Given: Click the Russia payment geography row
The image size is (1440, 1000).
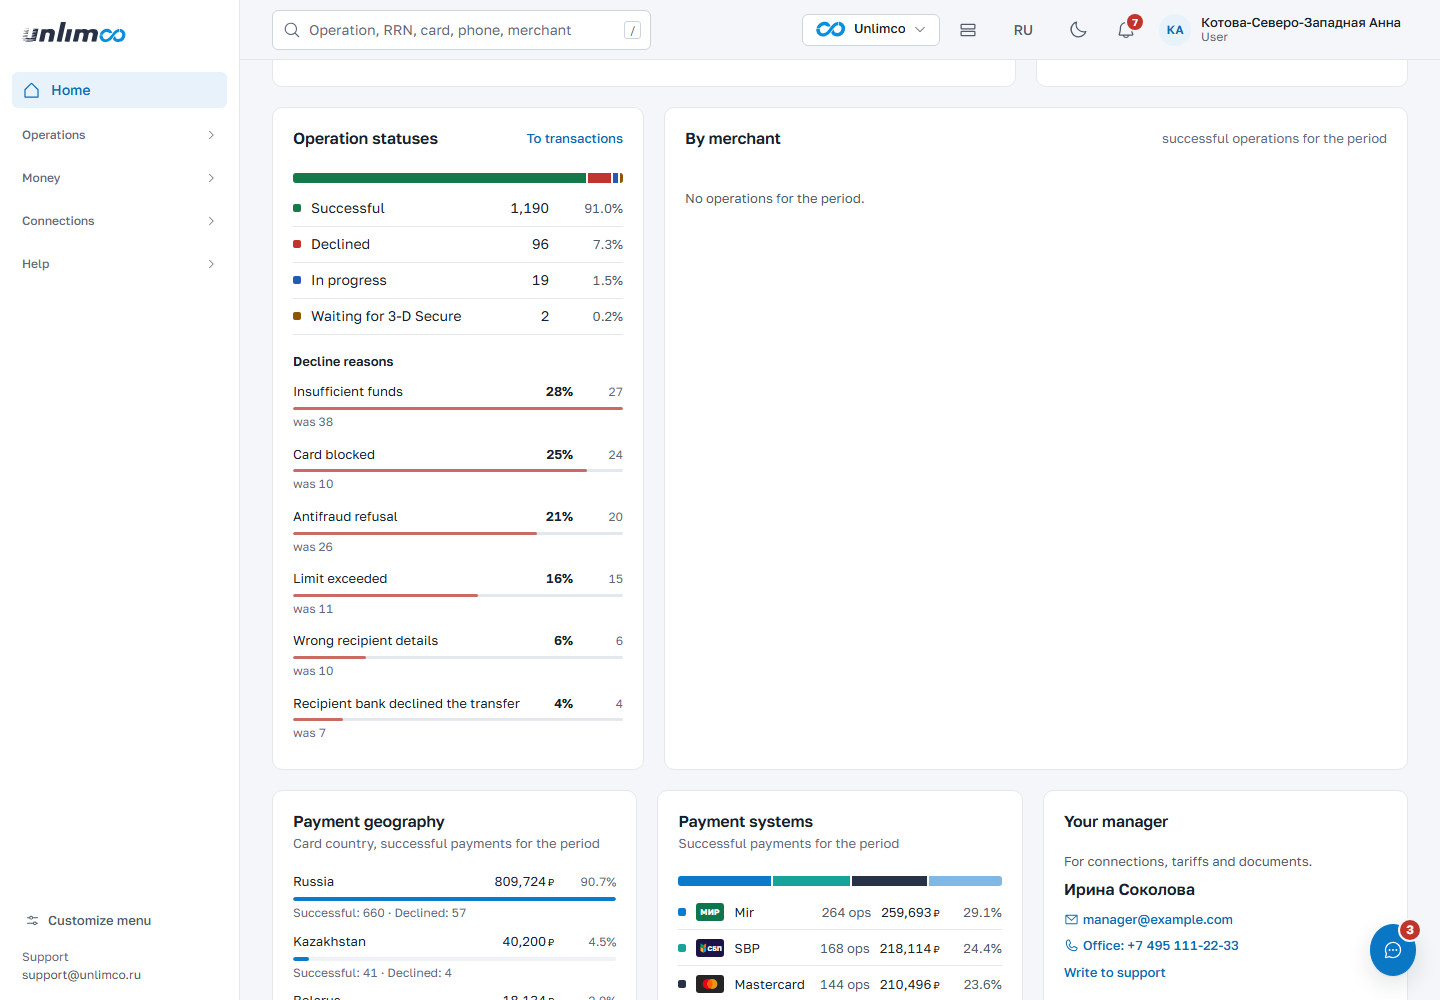Looking at the screenshot, I should (455, 897).
